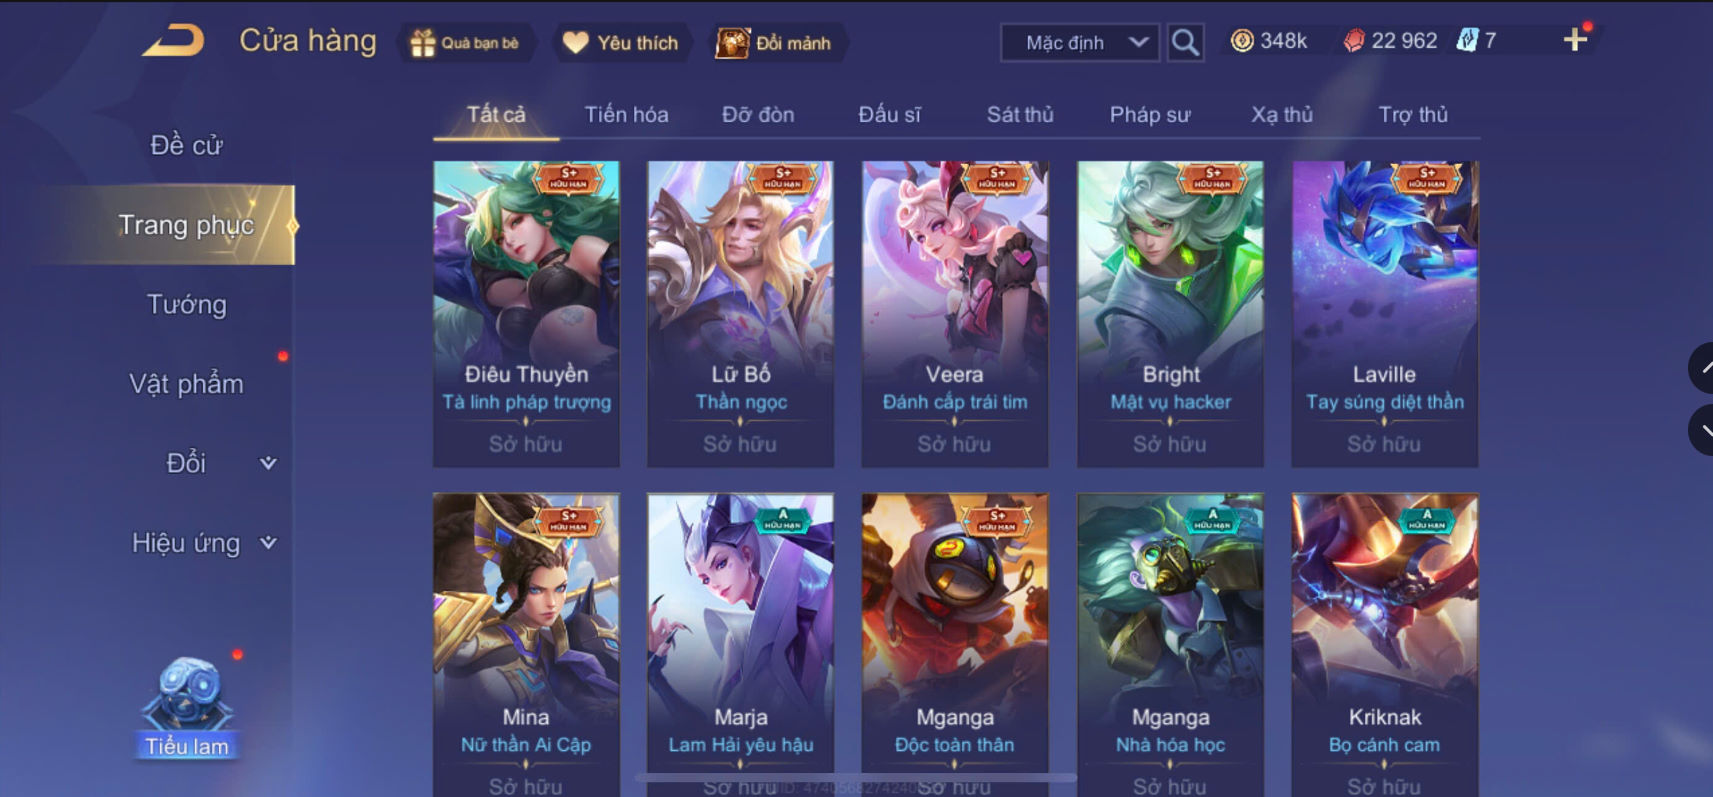Switch to the Sát thủ tab
1713x797 pixels.
tap(1020, 115)
